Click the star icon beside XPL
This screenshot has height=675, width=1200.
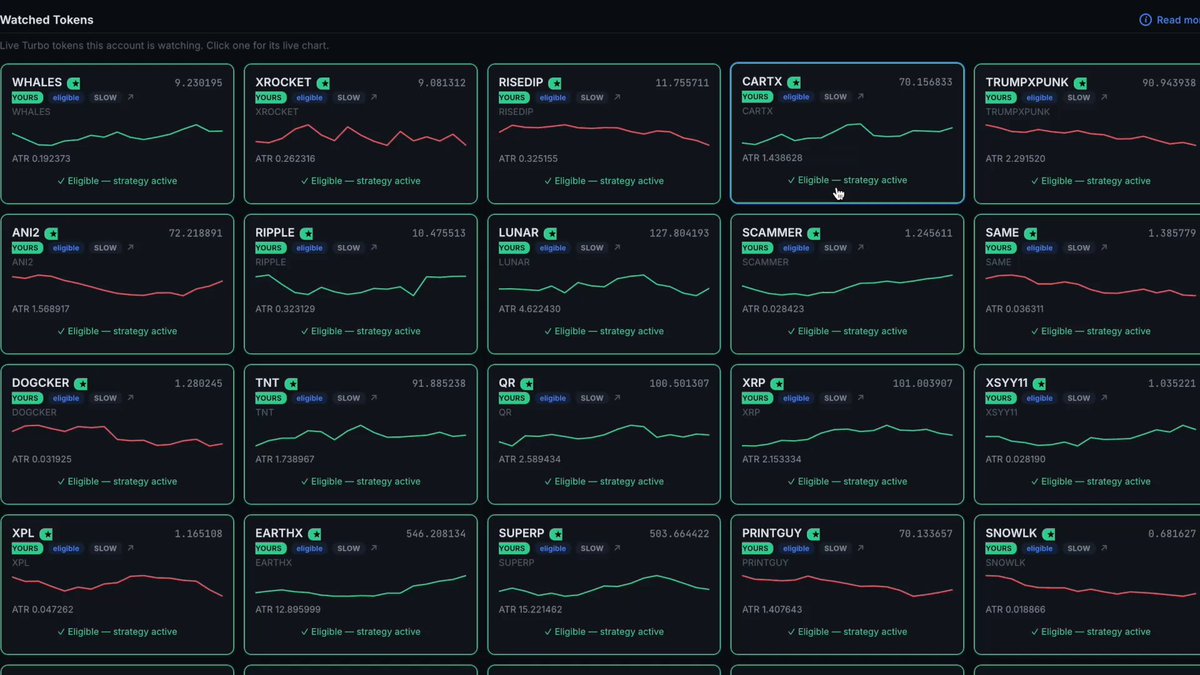pyautogui.click(x=47, y=534)
